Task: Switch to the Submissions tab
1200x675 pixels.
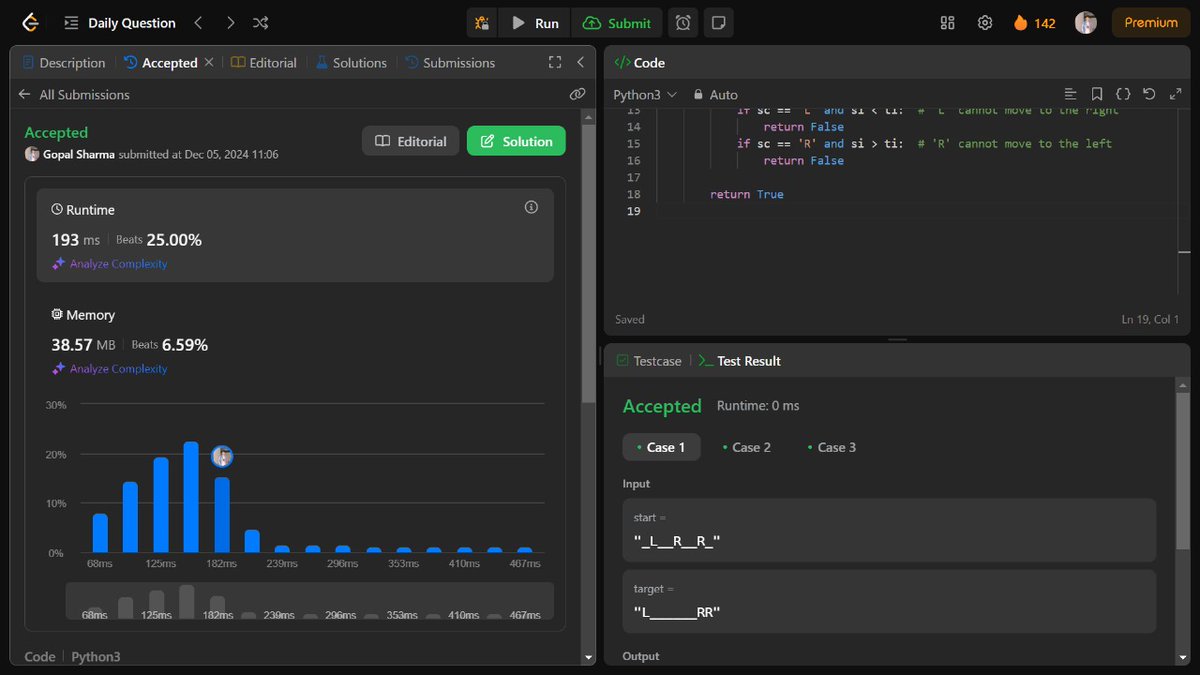Action: [x=450, y=62]
